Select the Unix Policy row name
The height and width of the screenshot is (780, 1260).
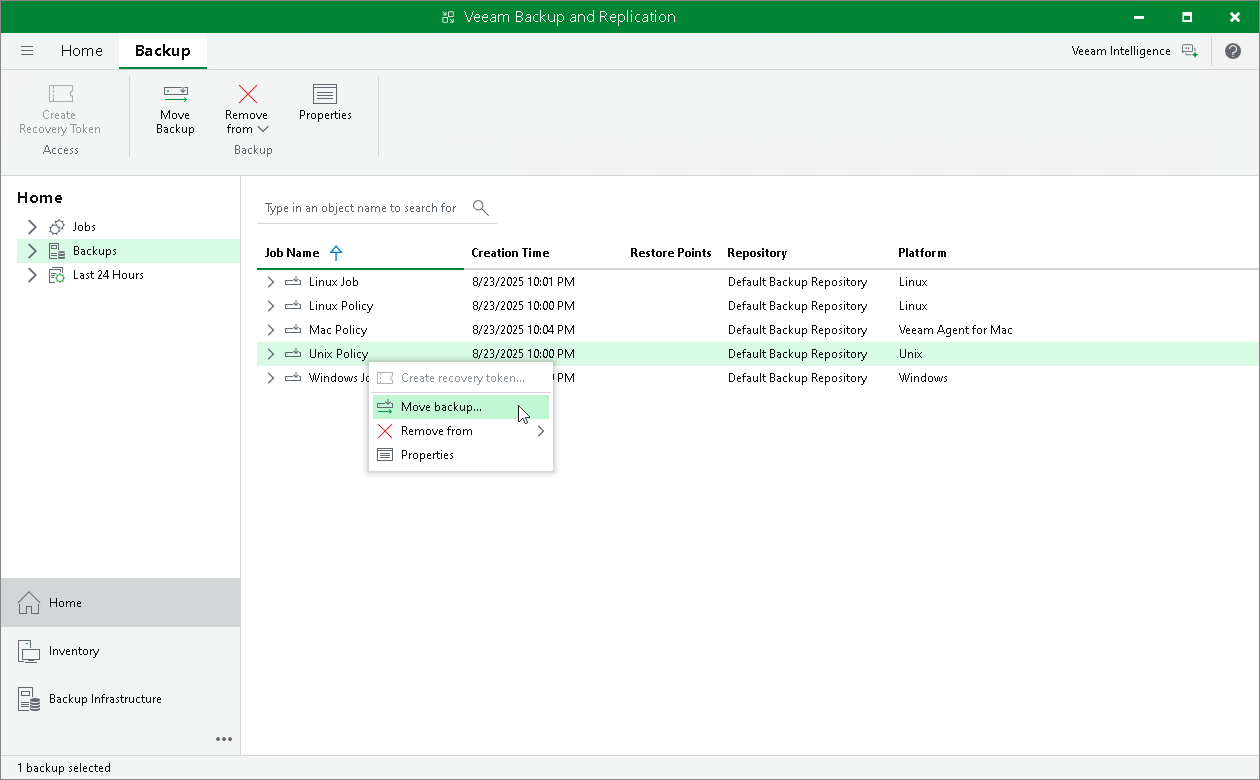[x=339, y=354]
